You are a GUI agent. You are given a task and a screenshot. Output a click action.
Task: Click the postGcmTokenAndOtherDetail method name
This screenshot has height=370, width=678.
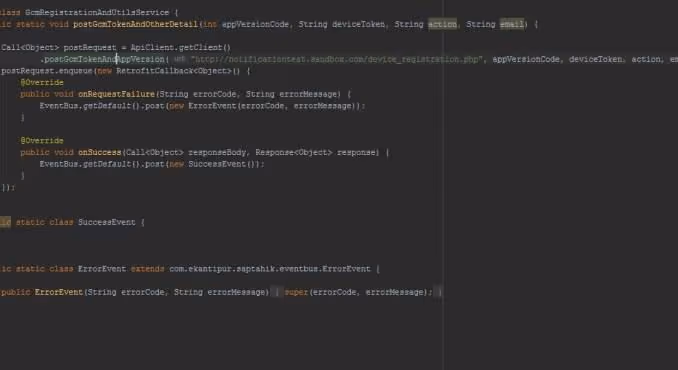(x=135, y=24)
